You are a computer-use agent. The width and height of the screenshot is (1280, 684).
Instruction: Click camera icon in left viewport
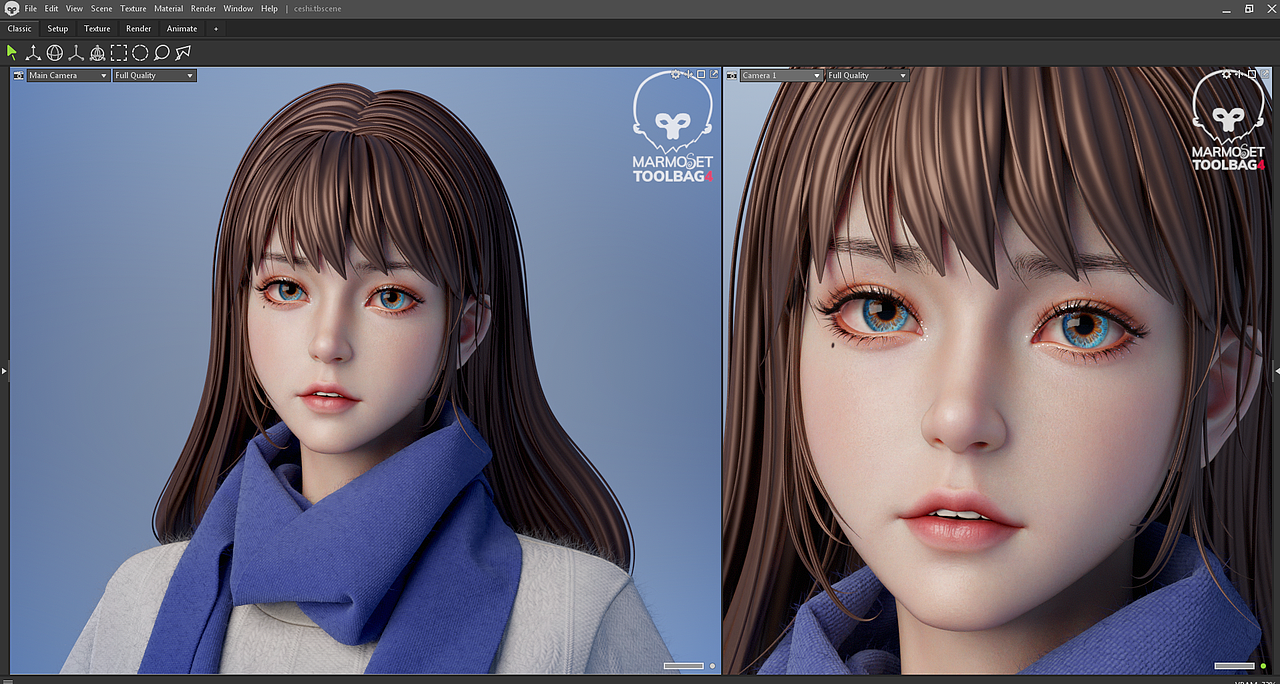[x=18, y=75]
